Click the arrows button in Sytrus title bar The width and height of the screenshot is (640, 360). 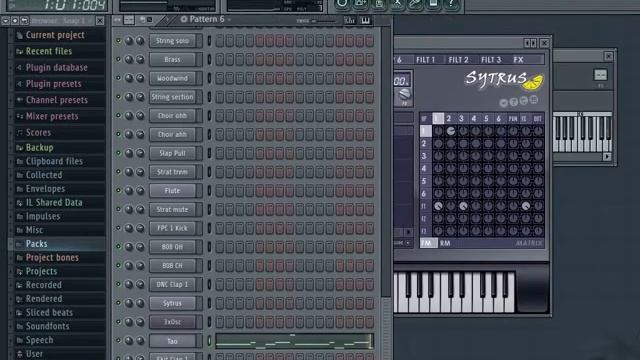(530, 43)
